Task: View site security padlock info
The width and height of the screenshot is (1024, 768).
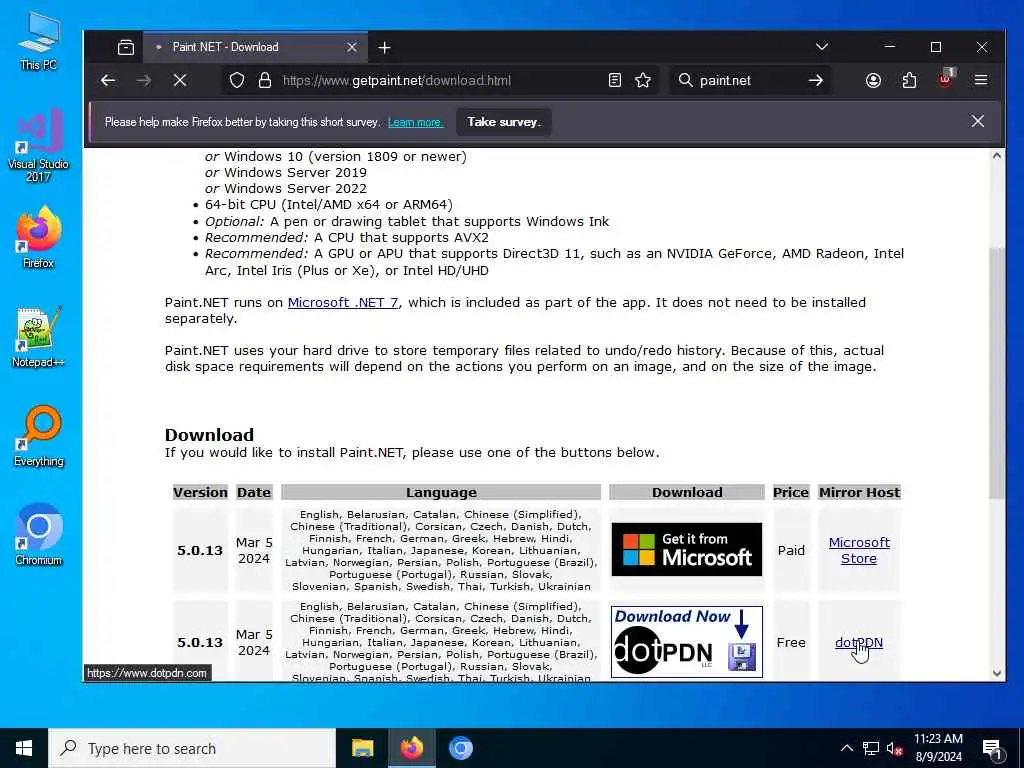Action: [264, 80]
